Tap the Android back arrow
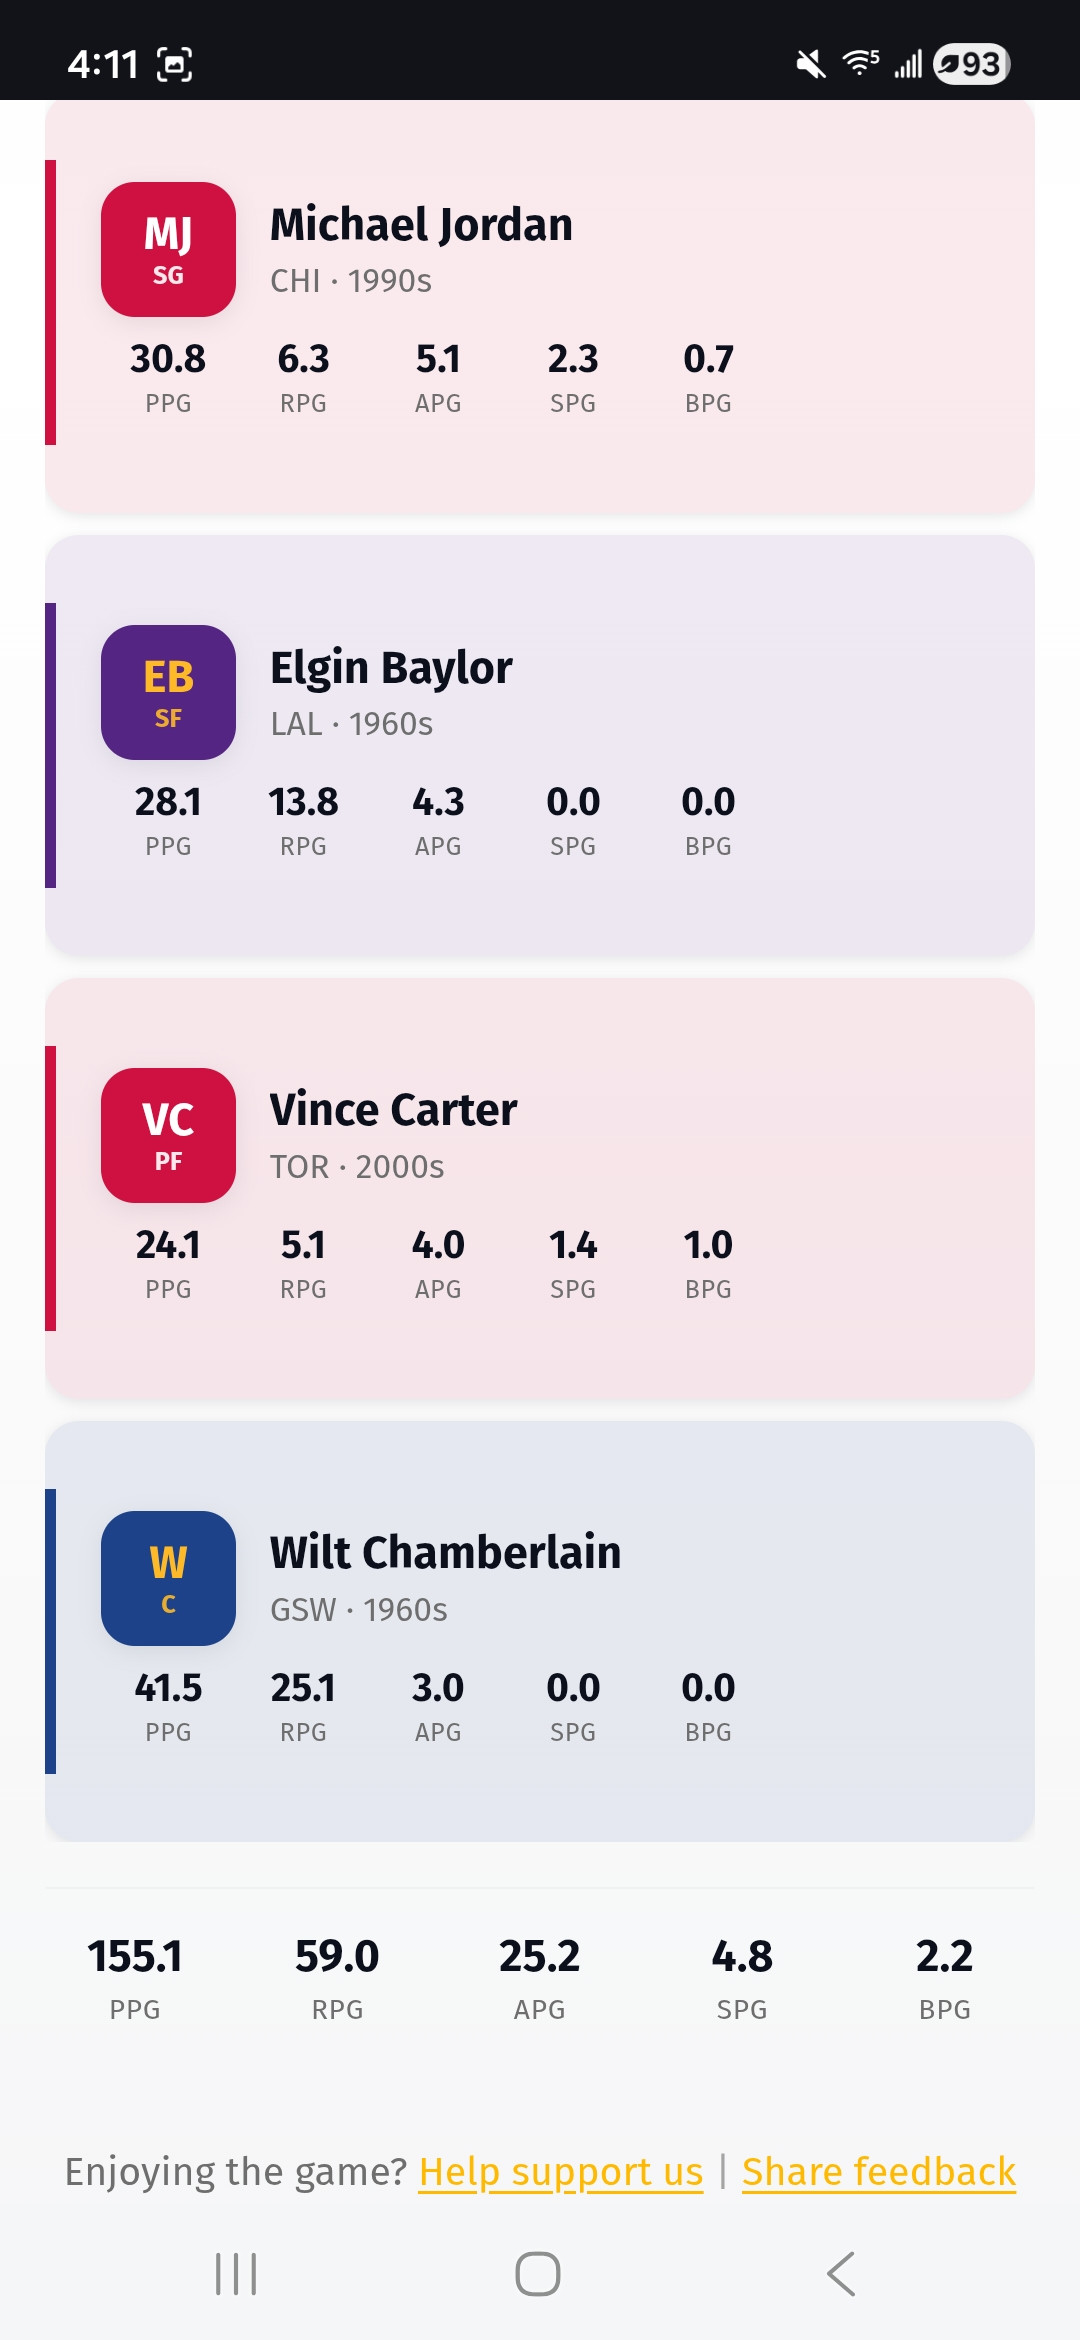Image resolution: width=1080 pixels, height=2340 pixels. 841,2274
